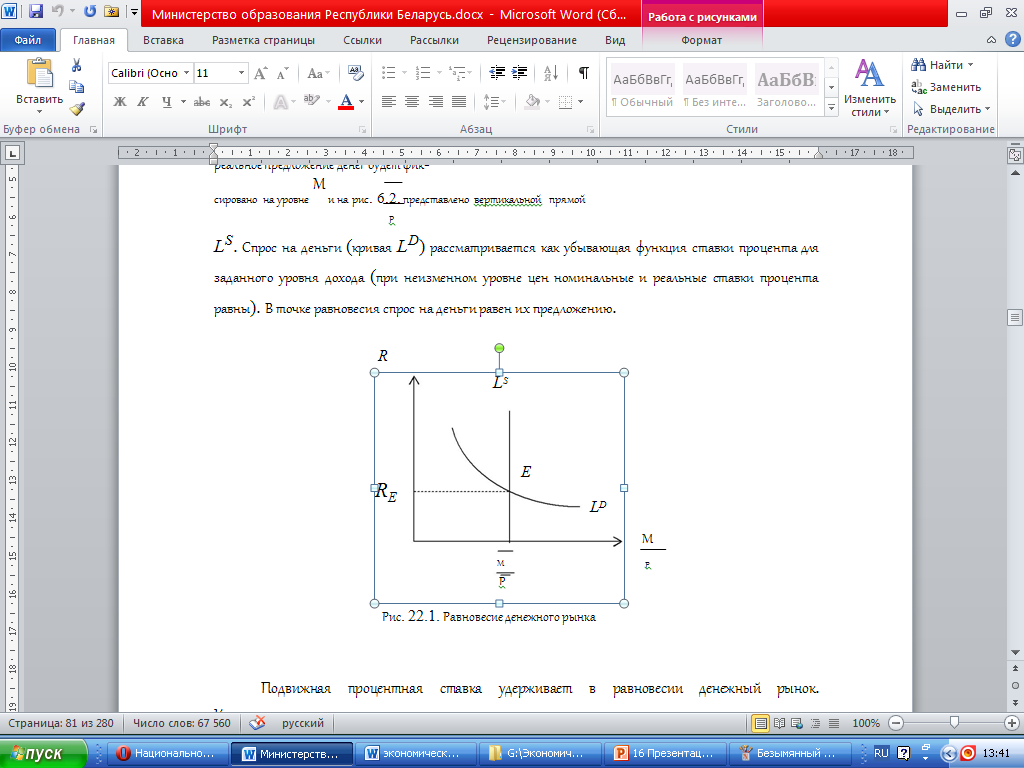This screenshot has width=1024, height=768.
Task: Click the Cut scissors icon
Action: (x=76, y=65)
